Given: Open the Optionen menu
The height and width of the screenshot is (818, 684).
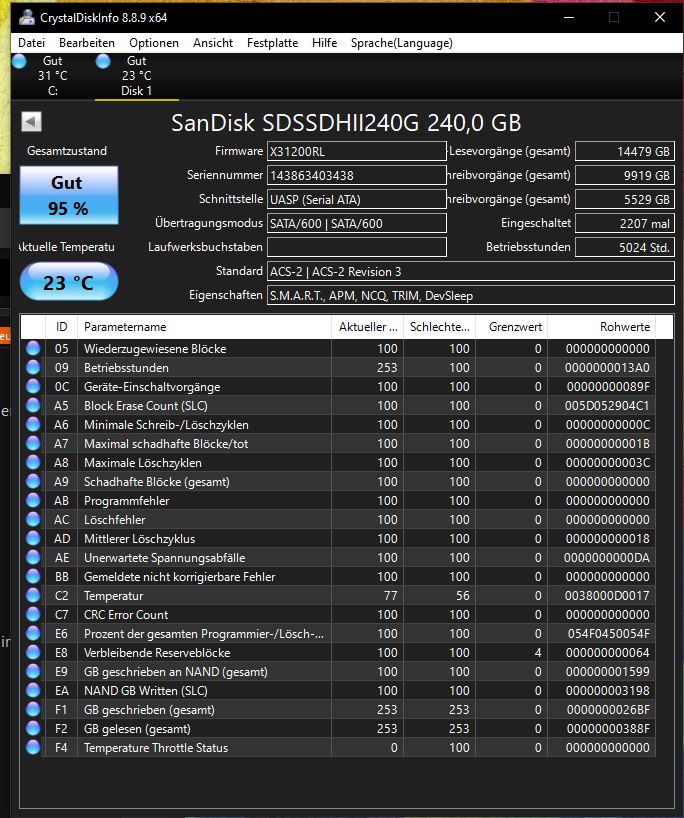Looking at the screenshot, I should pos(154,43).
